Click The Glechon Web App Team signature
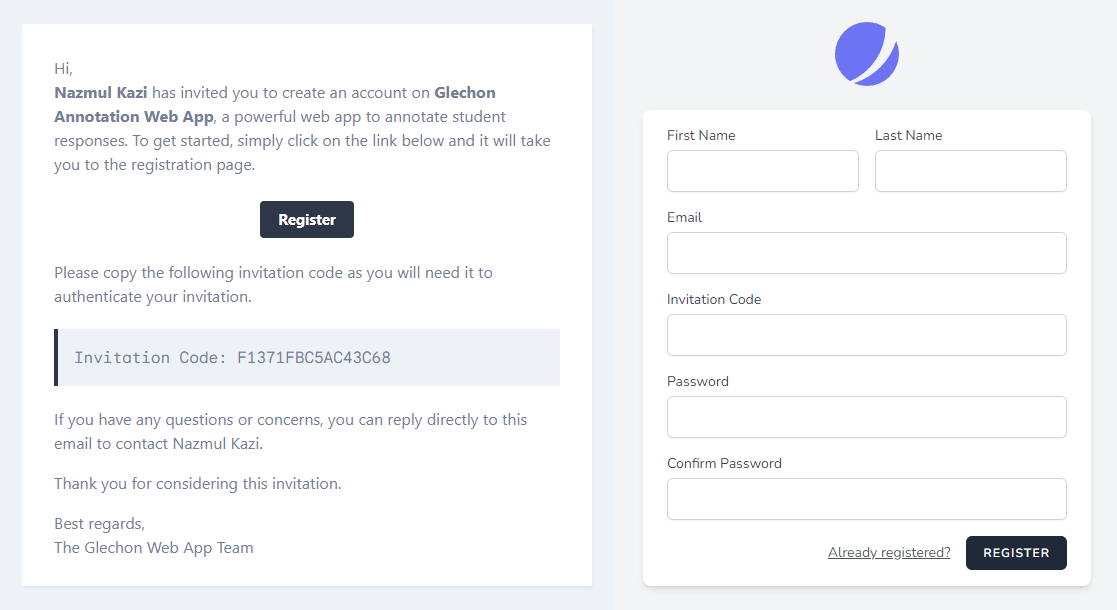This screenshot has height=610, width=1117. [154, 548]
